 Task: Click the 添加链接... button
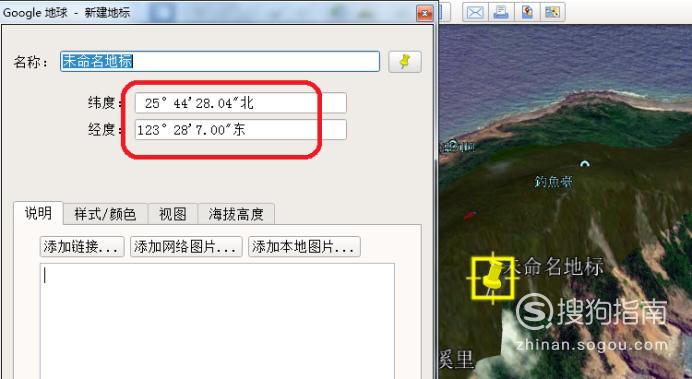click(x=82, y=247)
